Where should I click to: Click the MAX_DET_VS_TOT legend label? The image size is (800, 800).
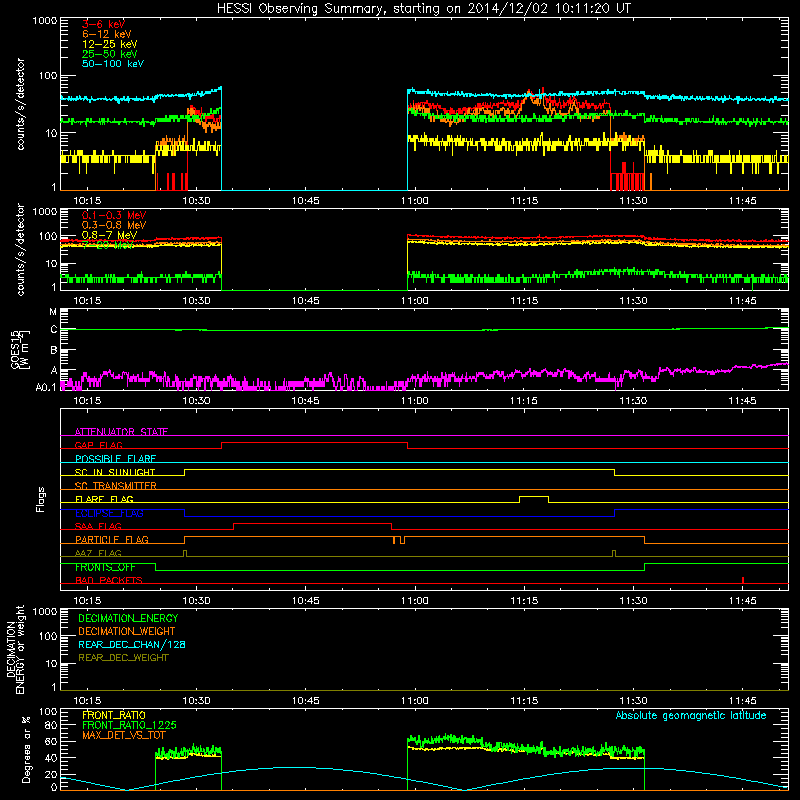click(x=123, y=735)
